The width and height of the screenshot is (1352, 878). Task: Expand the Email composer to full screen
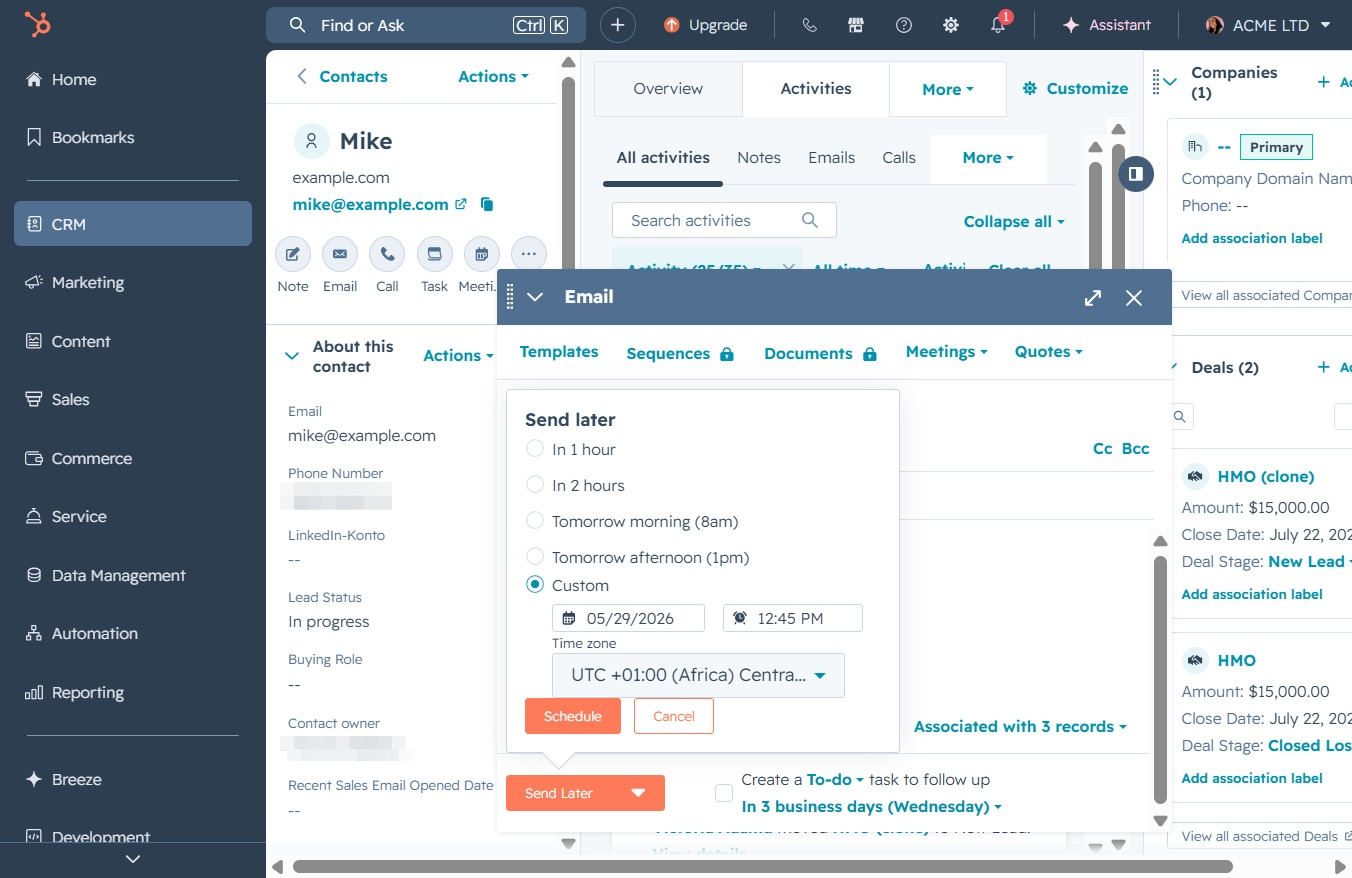(x=1093, y=297)
